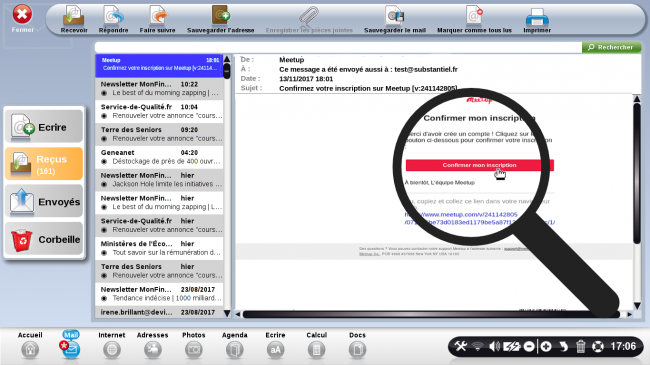Viewport: 650px width, 365px height.
Task: Click the tray trash bin icon
Action: (580, 346)
